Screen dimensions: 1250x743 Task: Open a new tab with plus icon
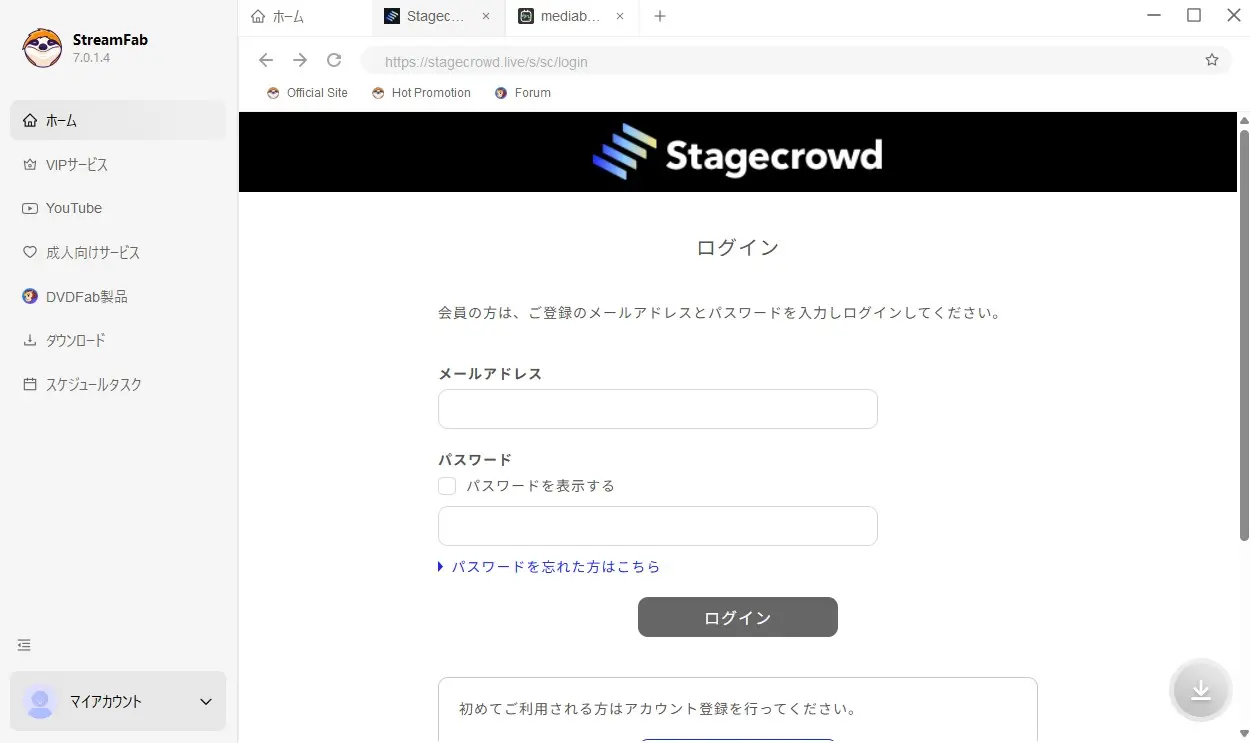[x=659, y=16]
